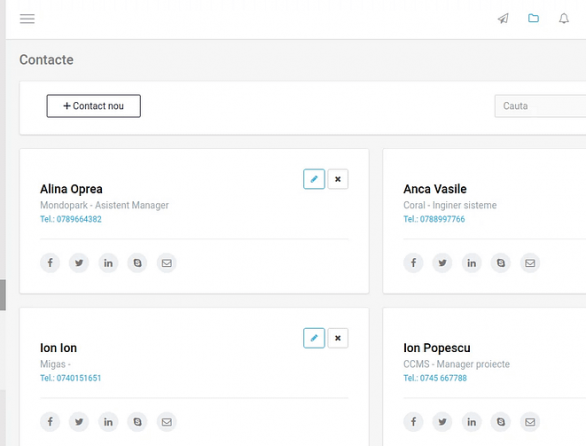Open Alina Oprea's Twitter profile
Viewport: 586px width, 446px height.
tap(79, 263)
